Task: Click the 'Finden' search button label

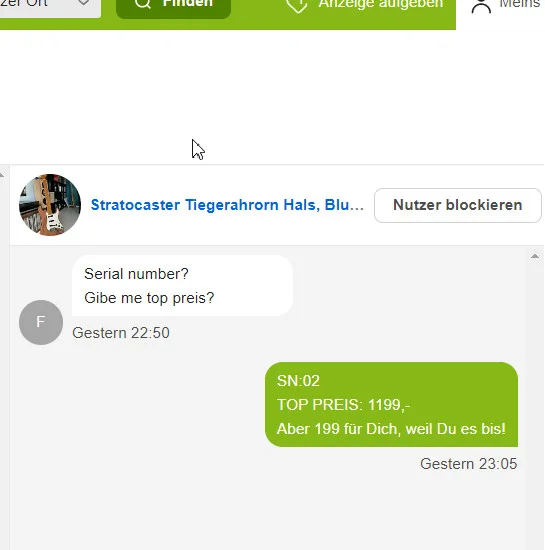Action: (188, 4)
